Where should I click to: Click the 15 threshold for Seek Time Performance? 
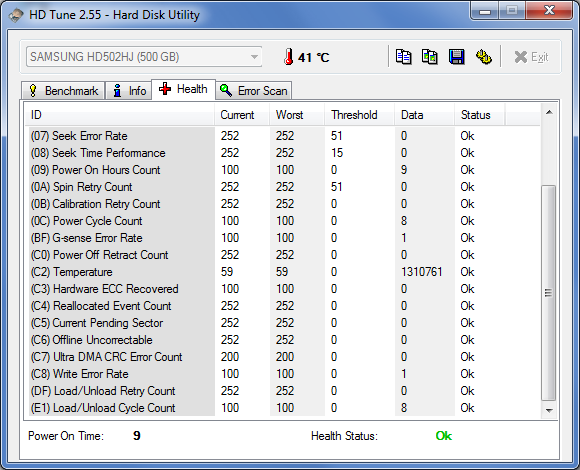337,153
